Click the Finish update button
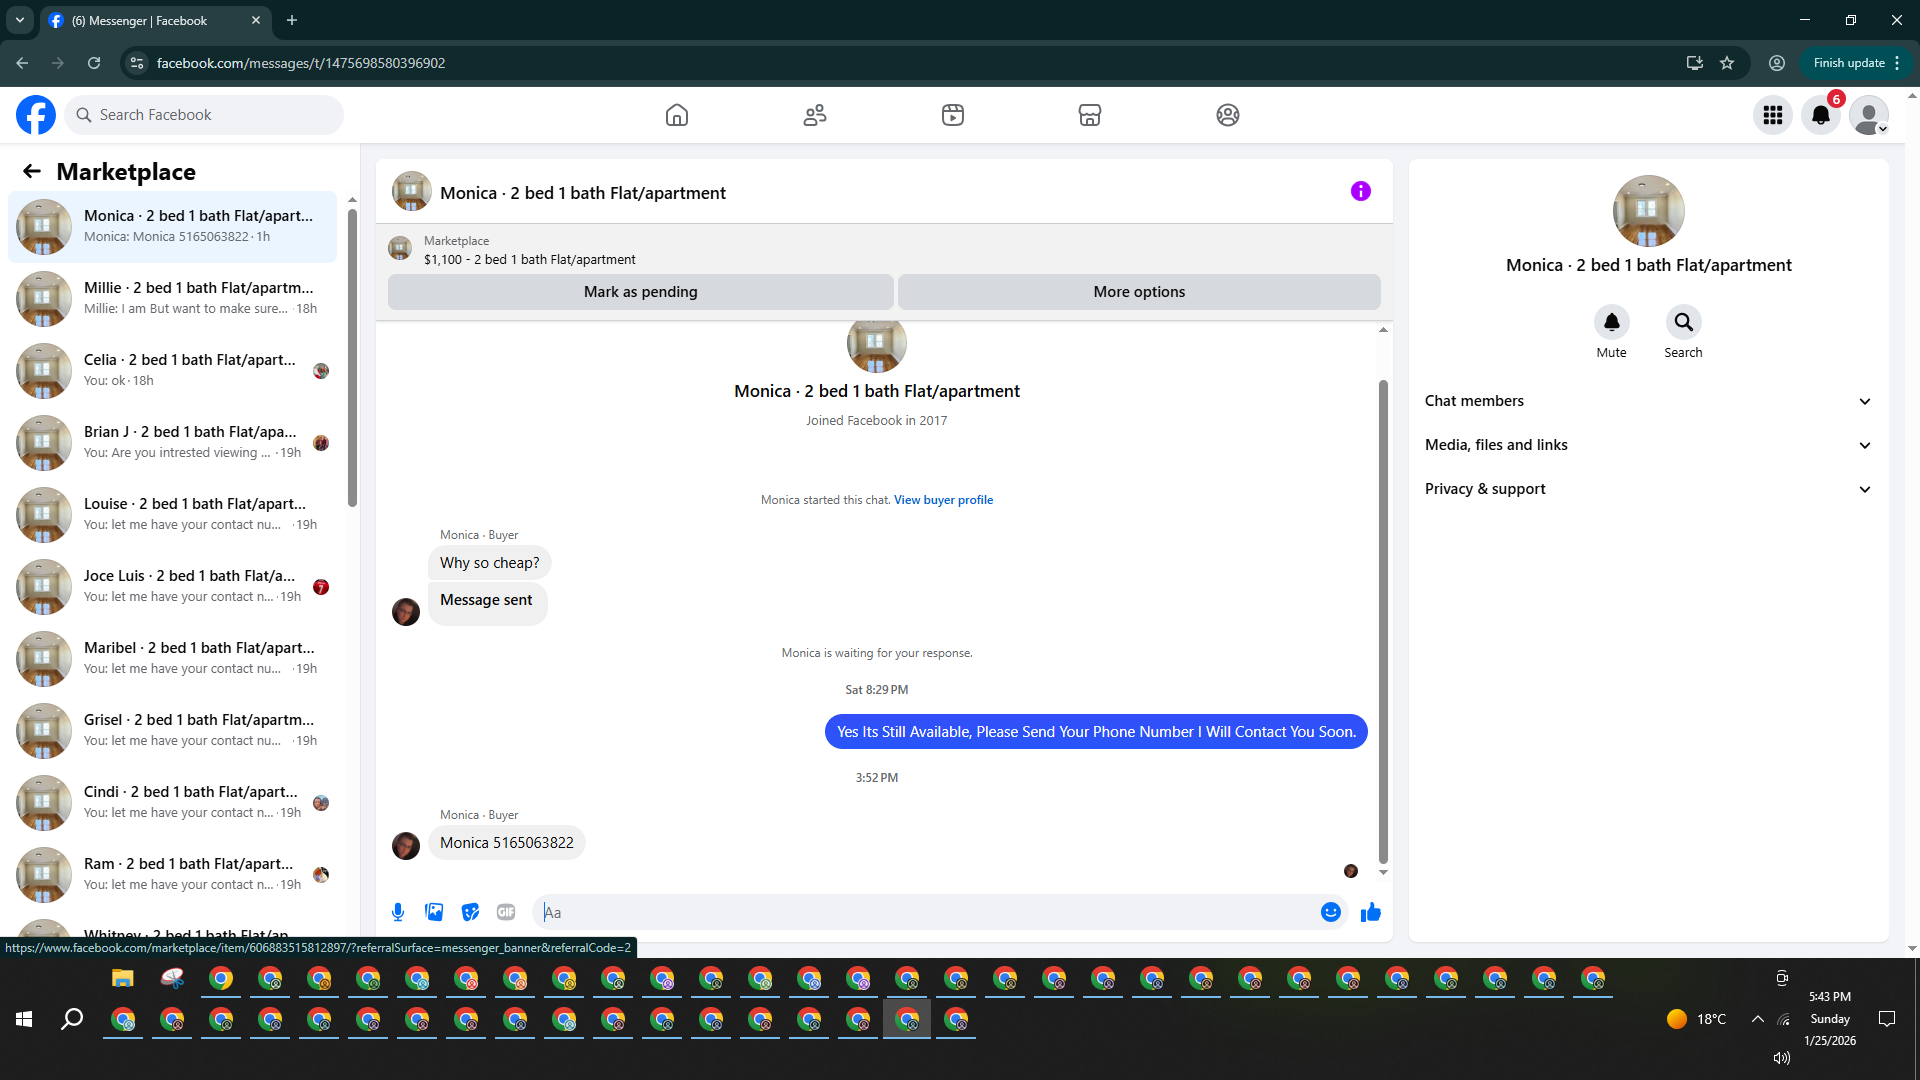This screenshot has width=1920, height=1080. click(x=1857, y=63)
